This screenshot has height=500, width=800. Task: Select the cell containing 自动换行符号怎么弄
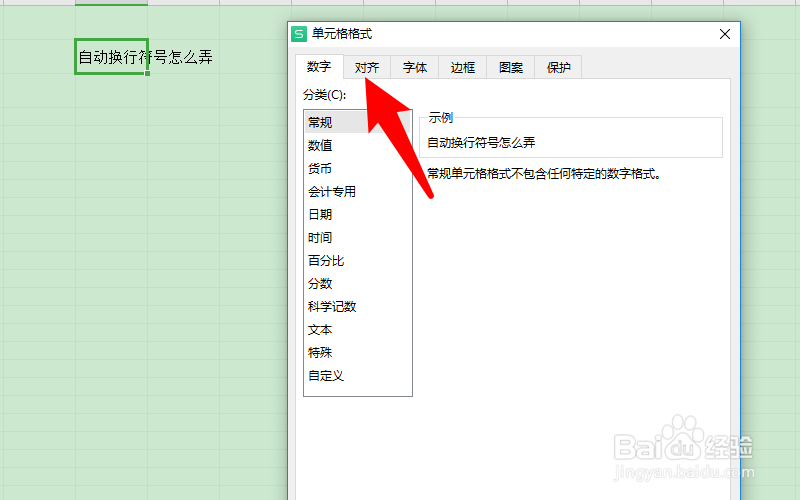[x=112, y=57]
